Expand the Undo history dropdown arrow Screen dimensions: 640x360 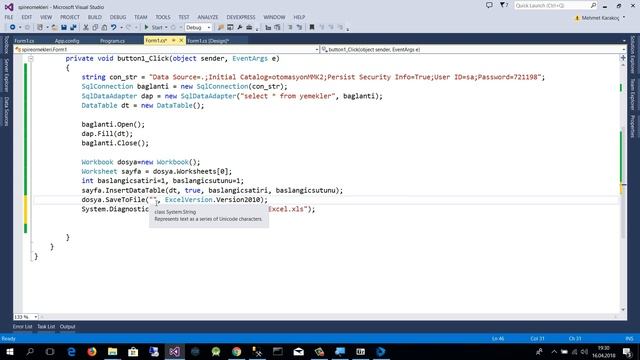coord(121,27)
